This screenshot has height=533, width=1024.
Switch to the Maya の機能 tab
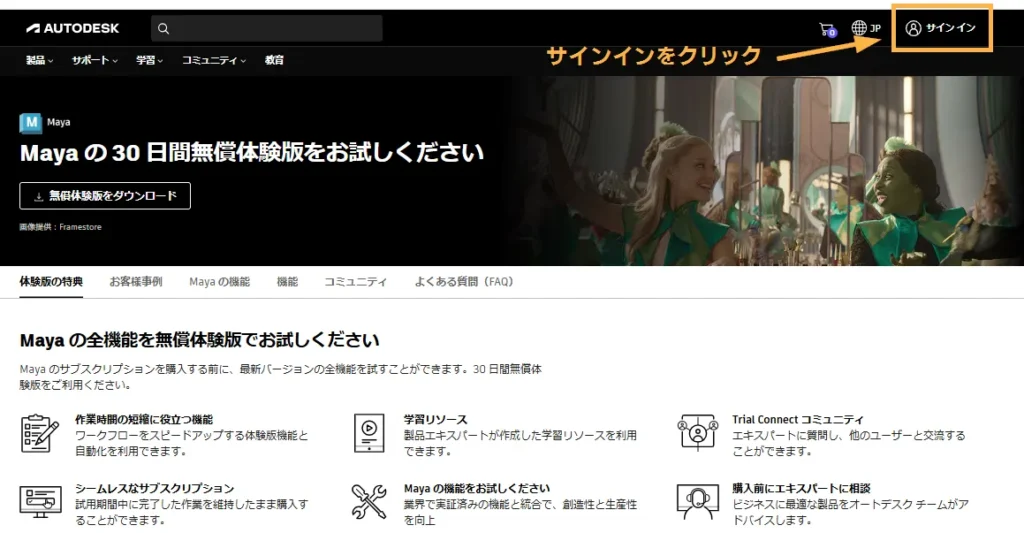(219, 282)
